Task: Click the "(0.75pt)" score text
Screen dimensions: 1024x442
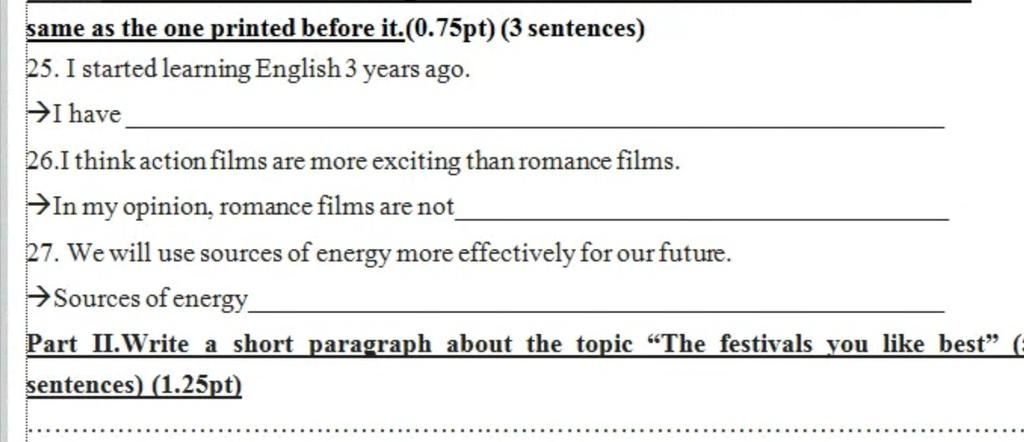Action: click(x=450, y=29)
